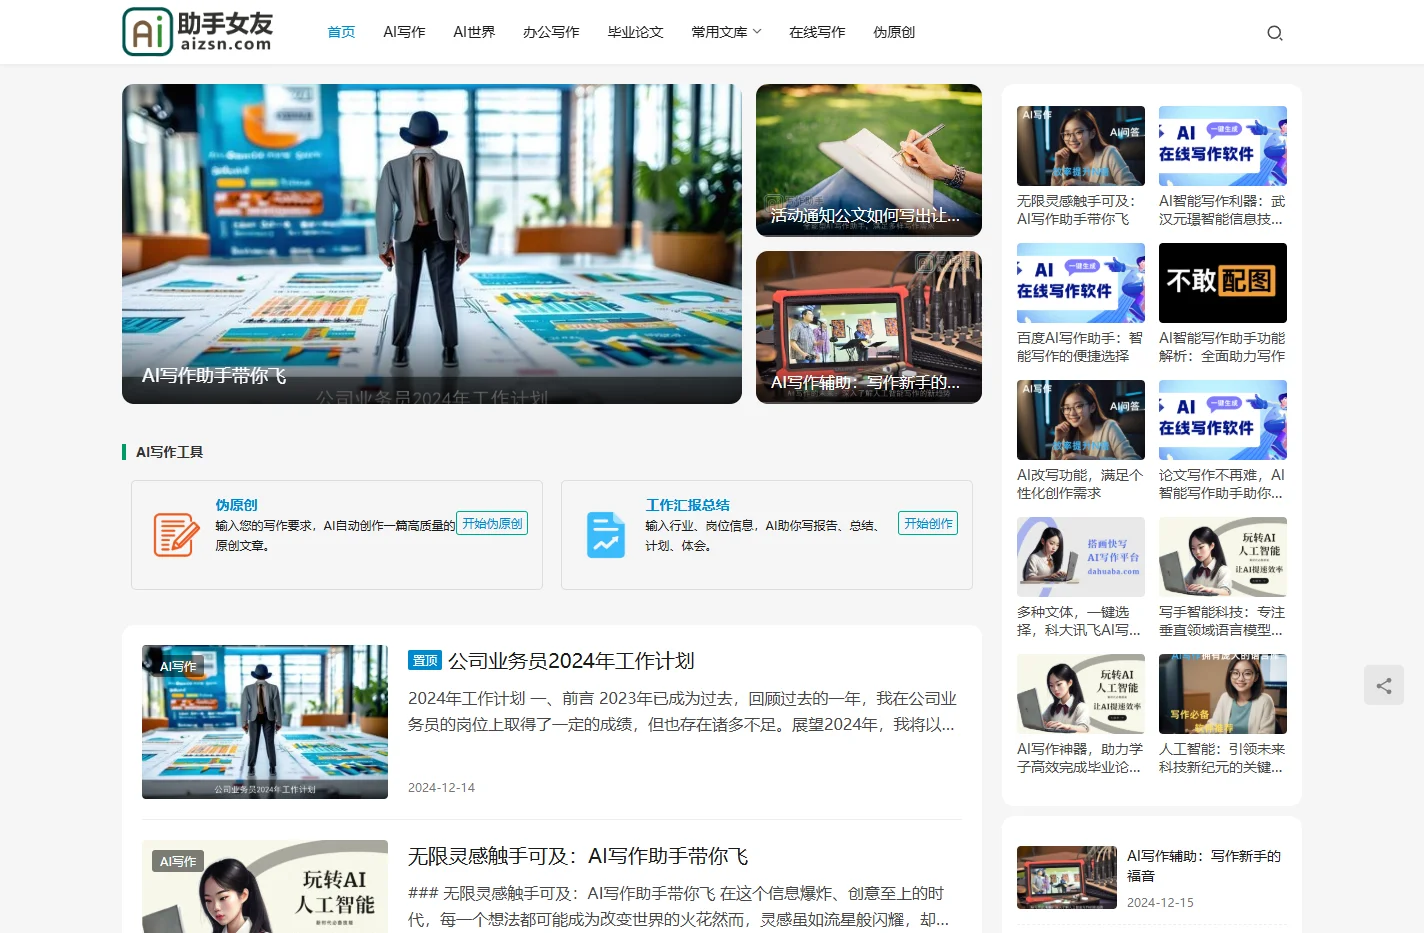Open article title 无限灵感触手可及:AI写作助手带你飞
1424x933 pixels.
[x=578, y=856]
